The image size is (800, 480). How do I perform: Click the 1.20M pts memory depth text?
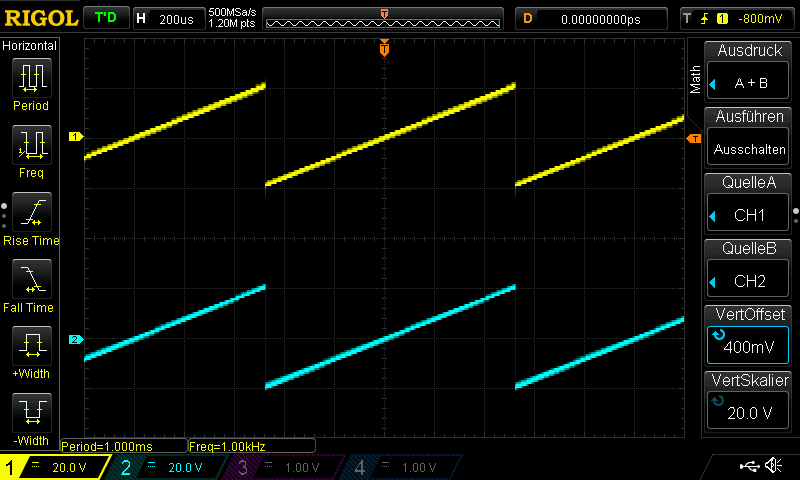point(232,23)
